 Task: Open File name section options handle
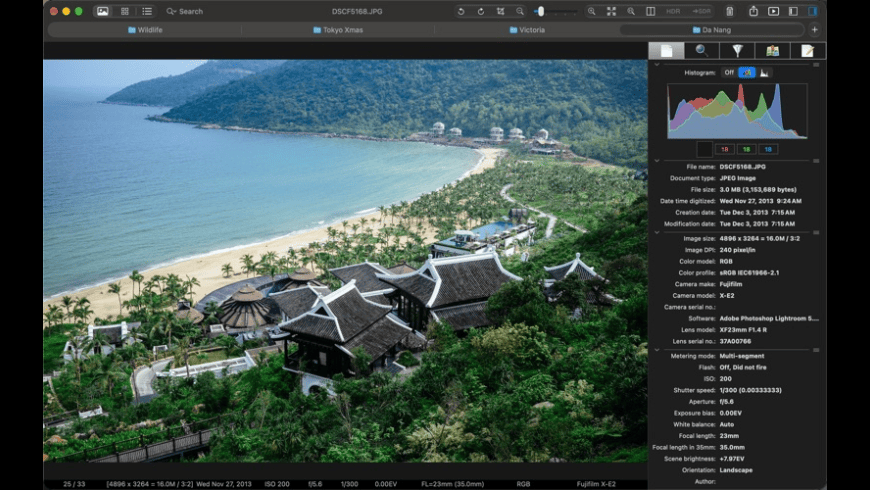(816, 161)
